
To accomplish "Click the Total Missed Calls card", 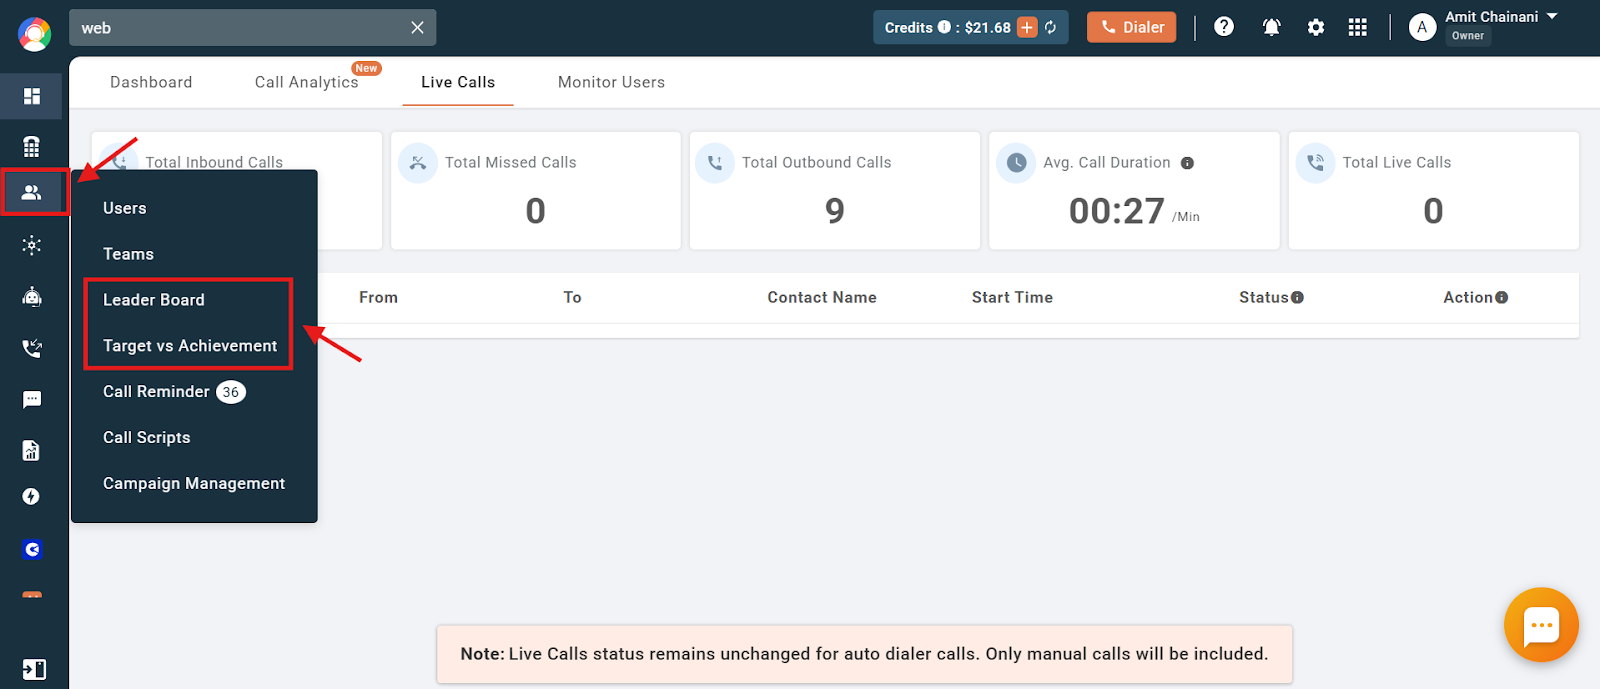I will (x=536, y=191).
